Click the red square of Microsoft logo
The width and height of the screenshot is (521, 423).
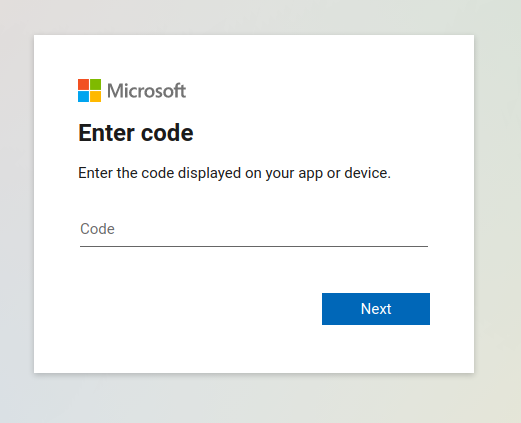[x=83, y=84]
